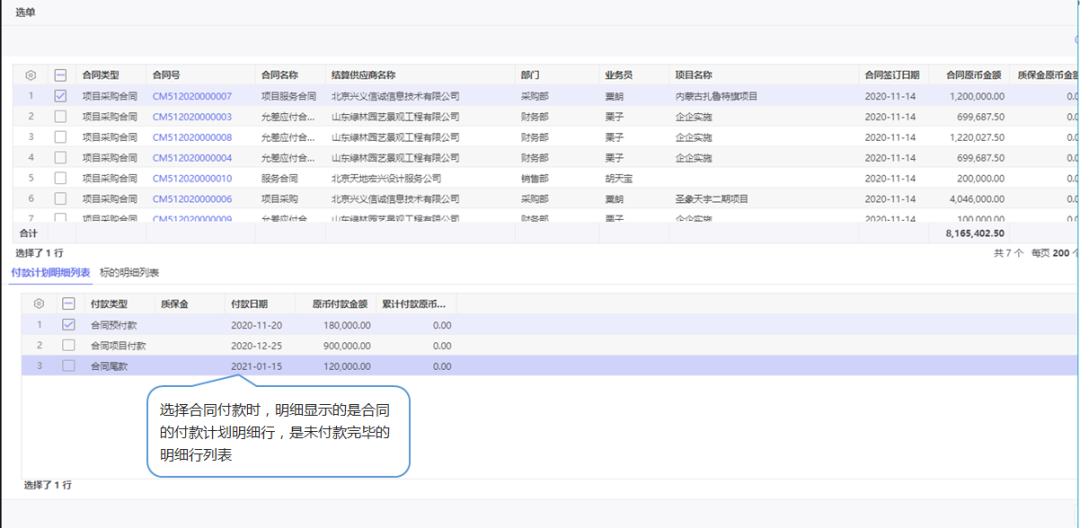Uncheck the 合同预付款 payment row
1080x528 pixels.
[x=68, y=325]
